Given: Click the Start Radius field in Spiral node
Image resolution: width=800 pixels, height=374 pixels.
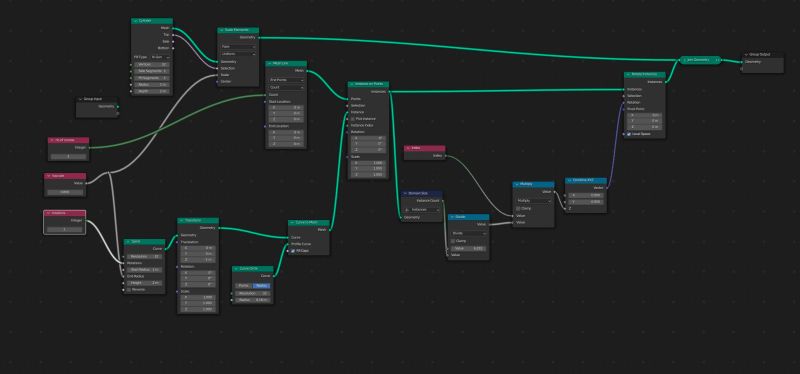Looking at the screenshot, I should tap(145, 269).
